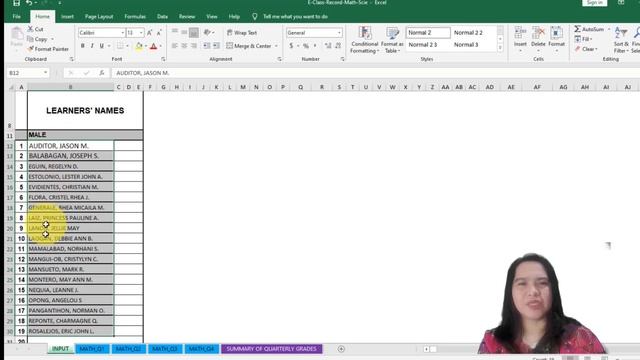Open font size dropdown

coord(141,33)
